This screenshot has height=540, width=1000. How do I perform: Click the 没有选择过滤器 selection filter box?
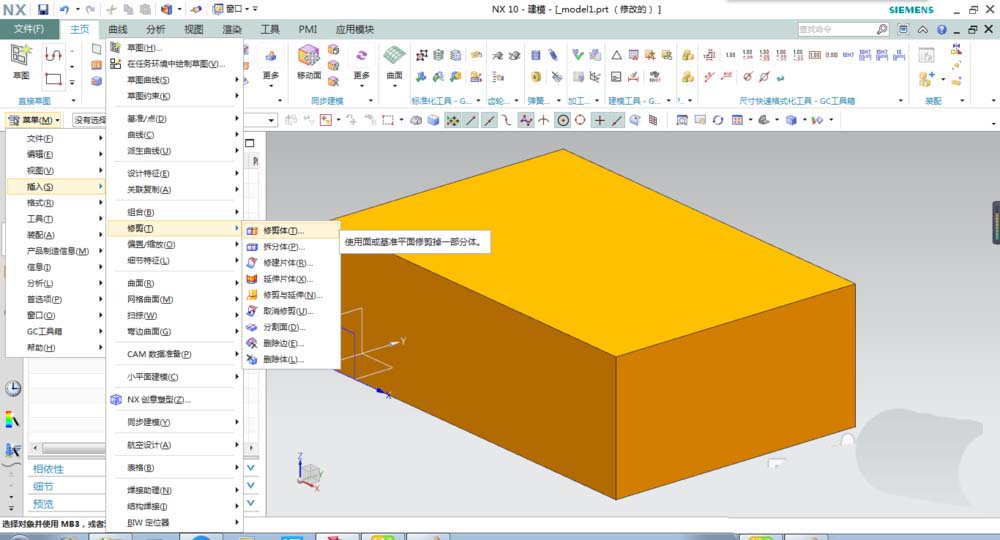pos(89,120)
